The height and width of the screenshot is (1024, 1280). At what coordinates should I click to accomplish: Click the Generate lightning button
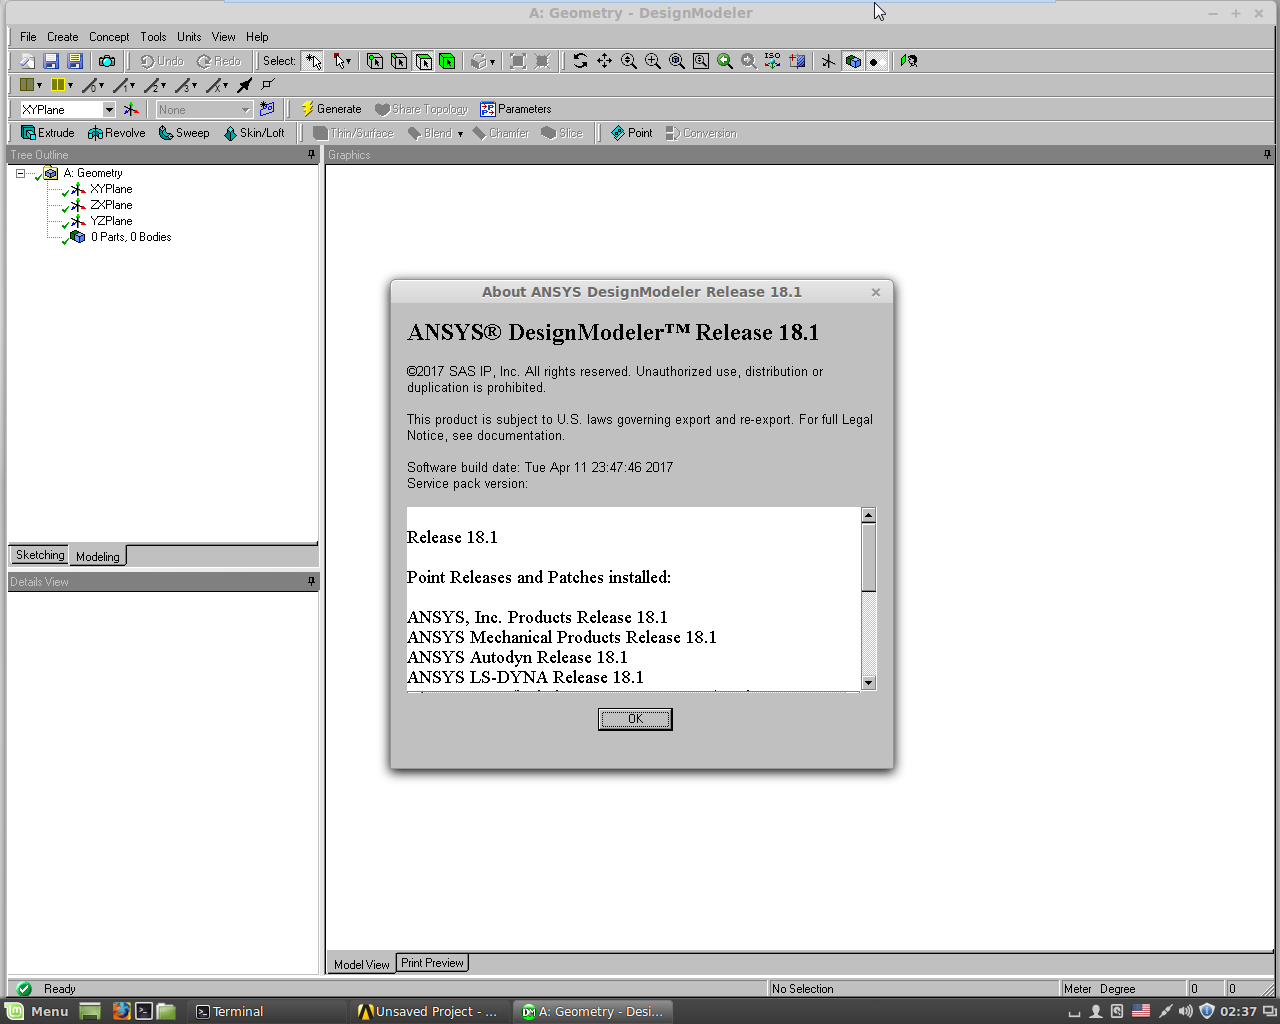pyautogui.click(x=331, y=109)
